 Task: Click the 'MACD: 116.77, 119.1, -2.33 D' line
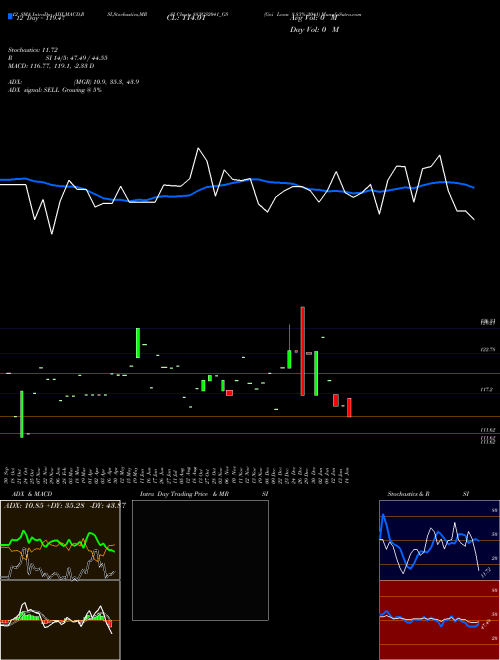pos(51,66)
